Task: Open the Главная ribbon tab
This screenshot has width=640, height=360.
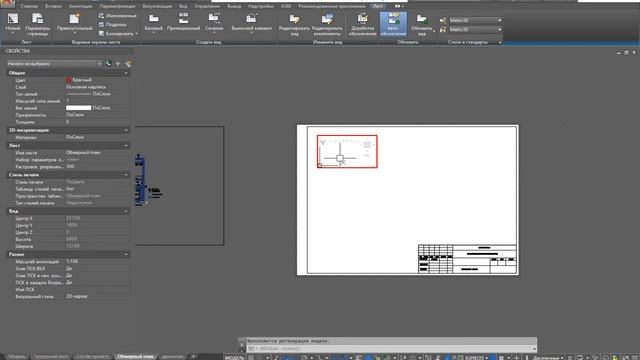Action: tap(29, 6)
